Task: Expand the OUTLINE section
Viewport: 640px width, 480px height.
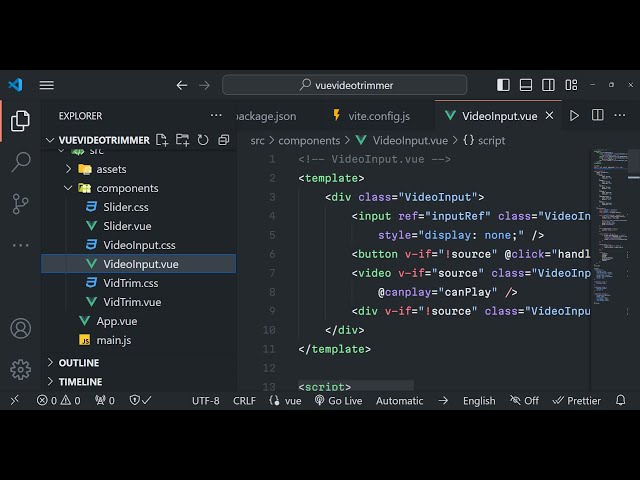Action: coord(78,363)
